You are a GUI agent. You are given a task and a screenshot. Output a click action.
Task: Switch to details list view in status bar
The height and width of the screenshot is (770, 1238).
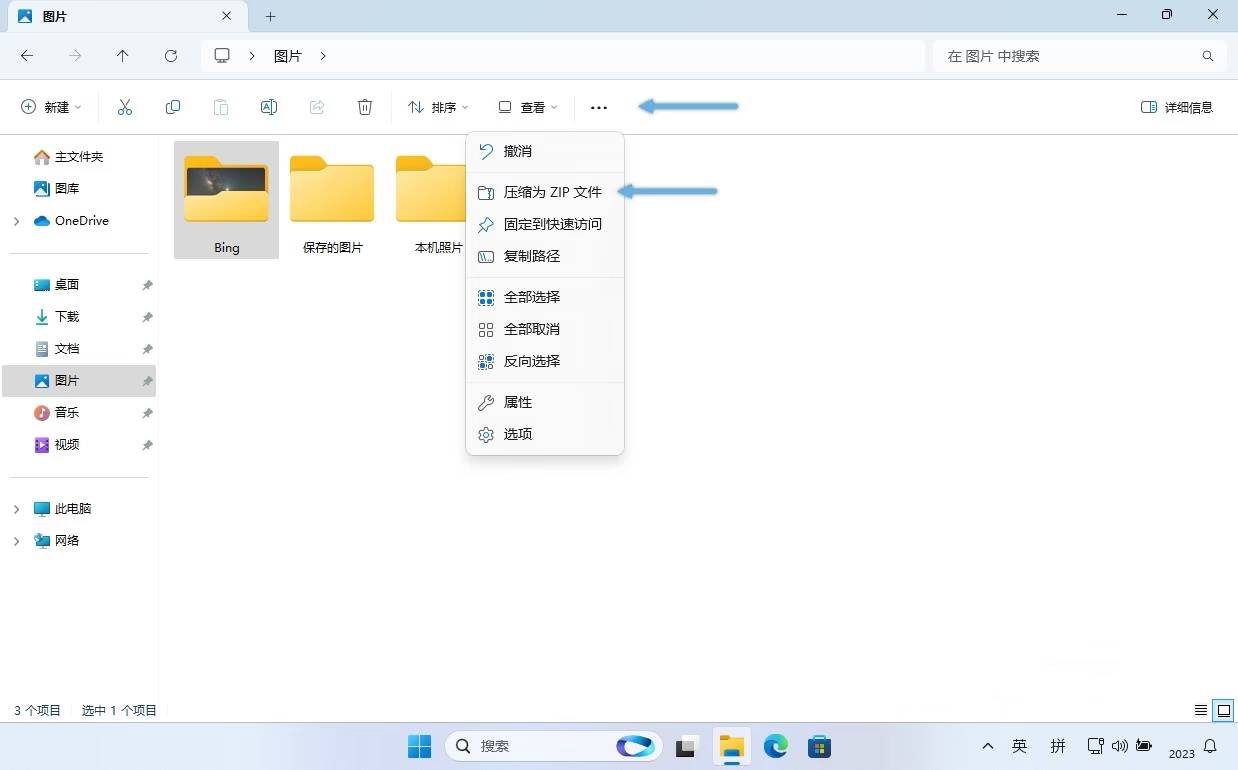coord(1201,710)
